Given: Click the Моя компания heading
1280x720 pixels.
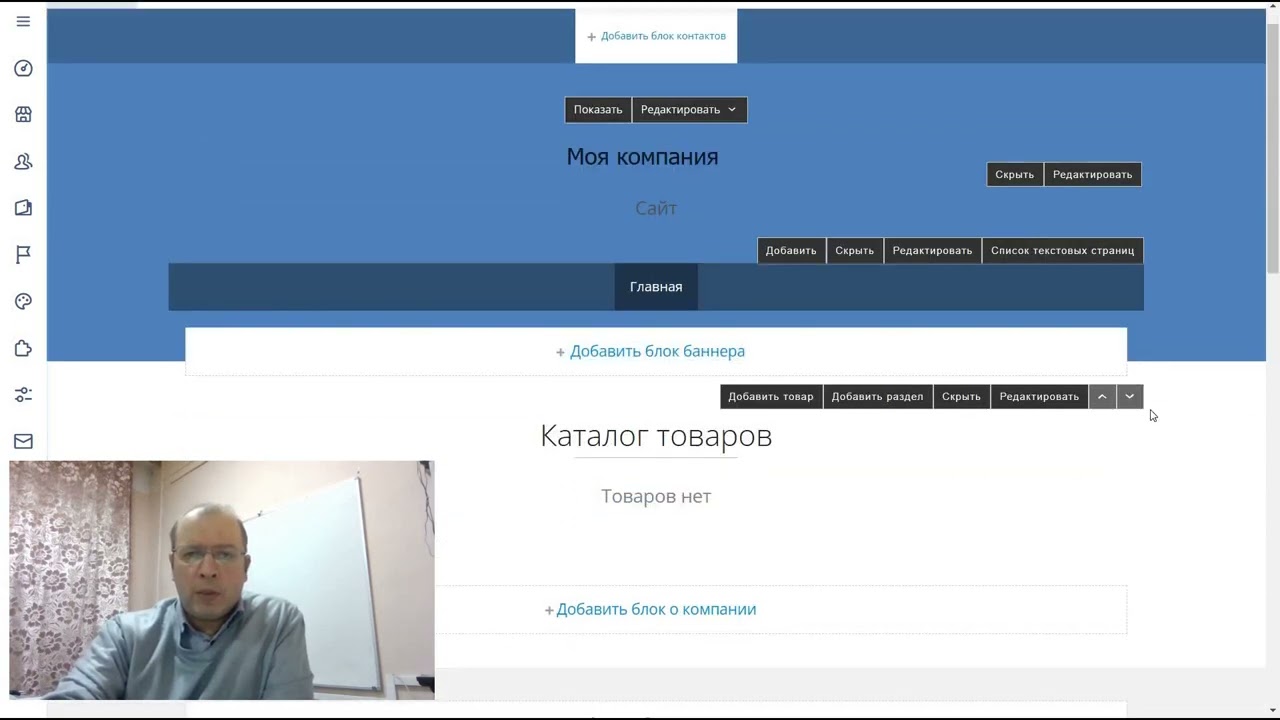Looking at the screenshot, I should click(x=643, y=157).
